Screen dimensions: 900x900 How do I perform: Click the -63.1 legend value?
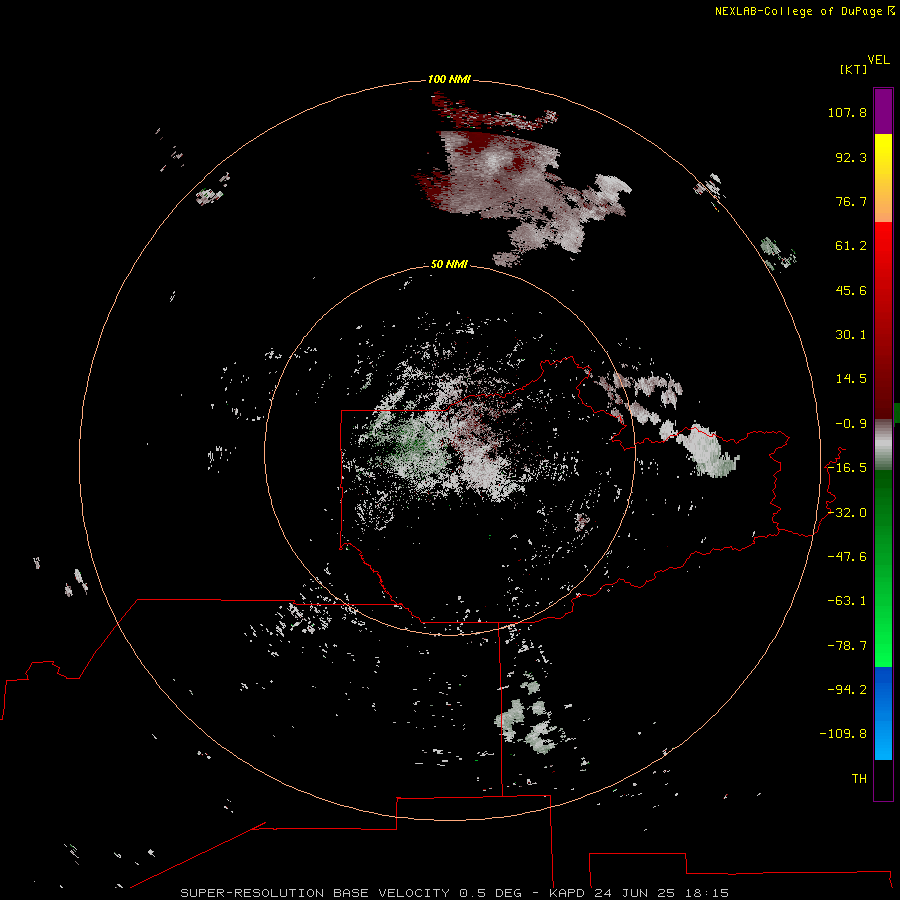pos(847,601)
